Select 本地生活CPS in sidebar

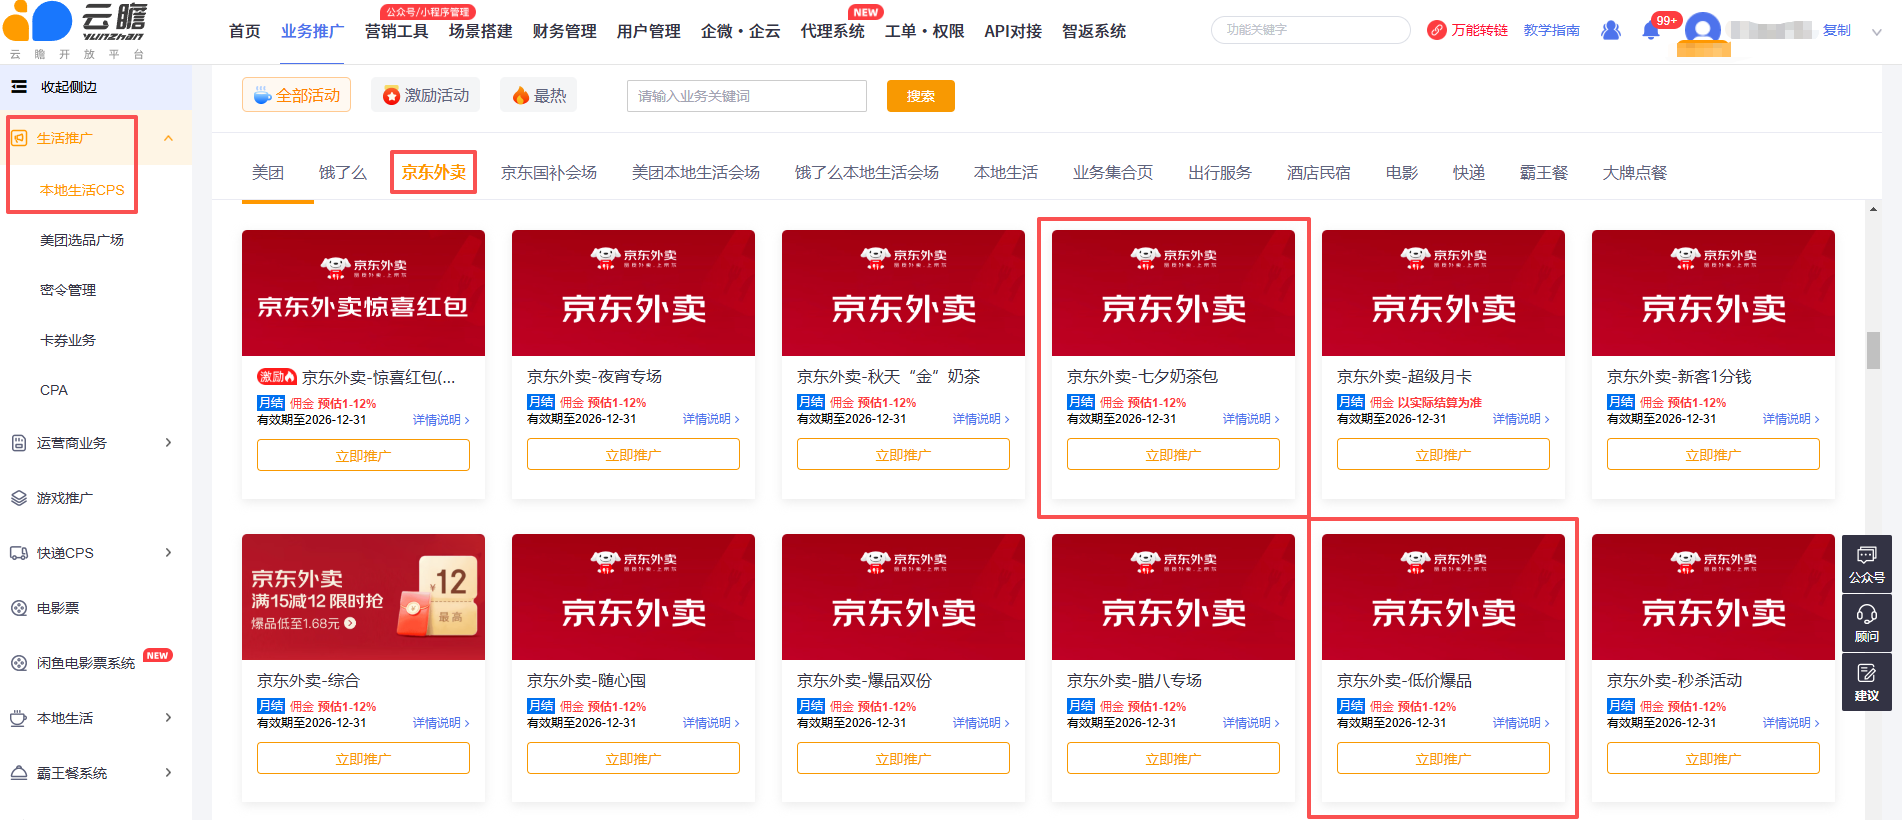[82, 190]
